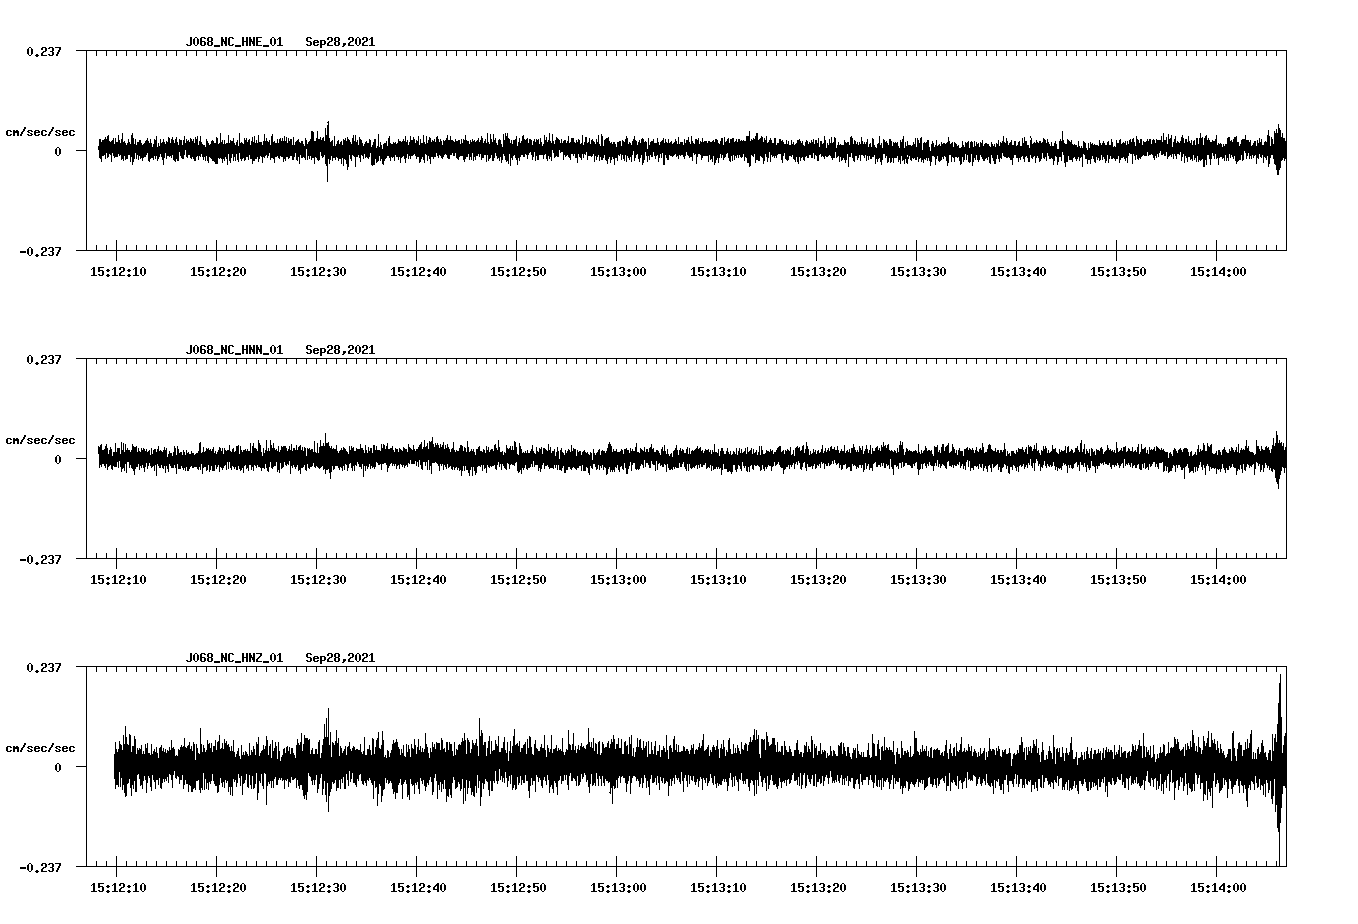
Task: Click the 15:13:00 time label under the HNE plot
Action: [618, 271]
